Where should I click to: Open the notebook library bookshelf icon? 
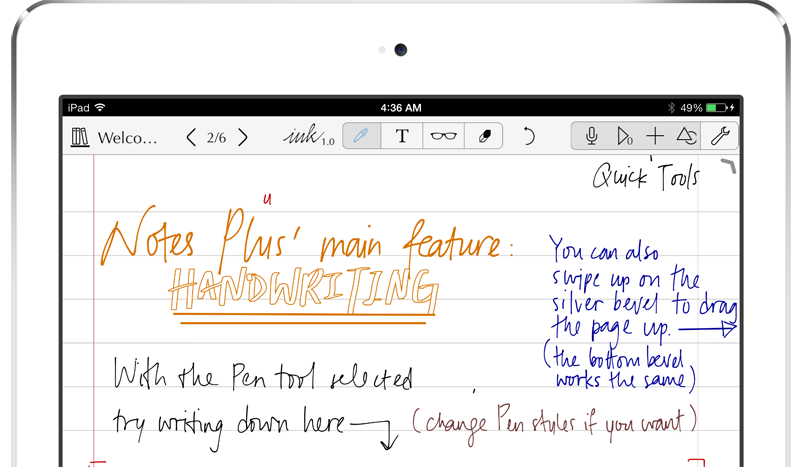tap(80, 137)
